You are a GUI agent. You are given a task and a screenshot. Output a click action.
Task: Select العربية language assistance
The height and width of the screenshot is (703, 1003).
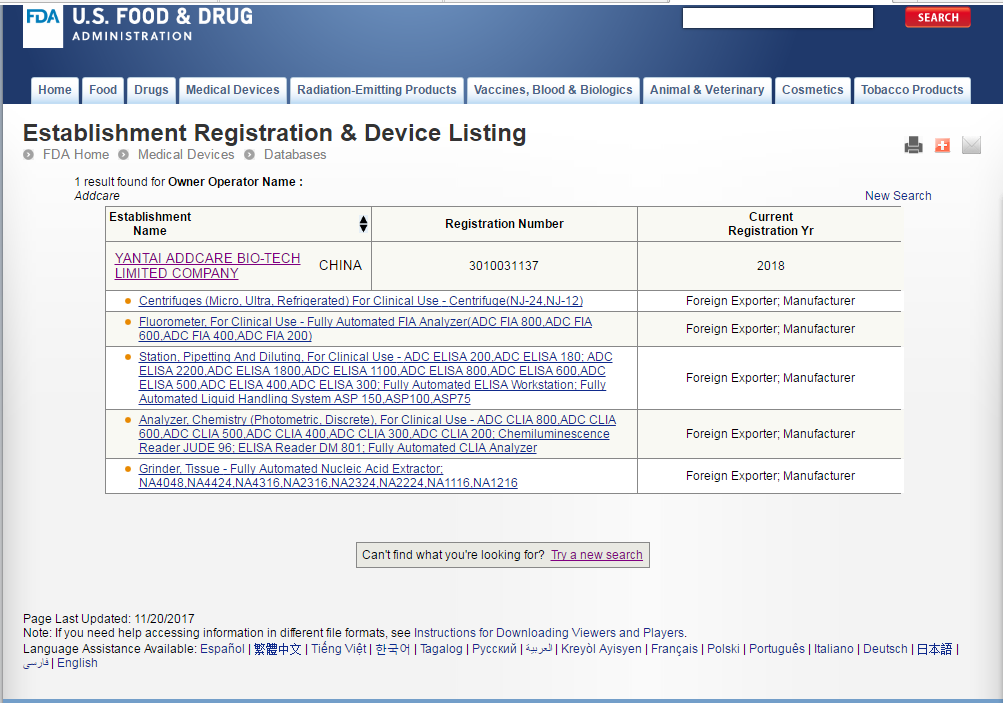[x=539, y=649]
